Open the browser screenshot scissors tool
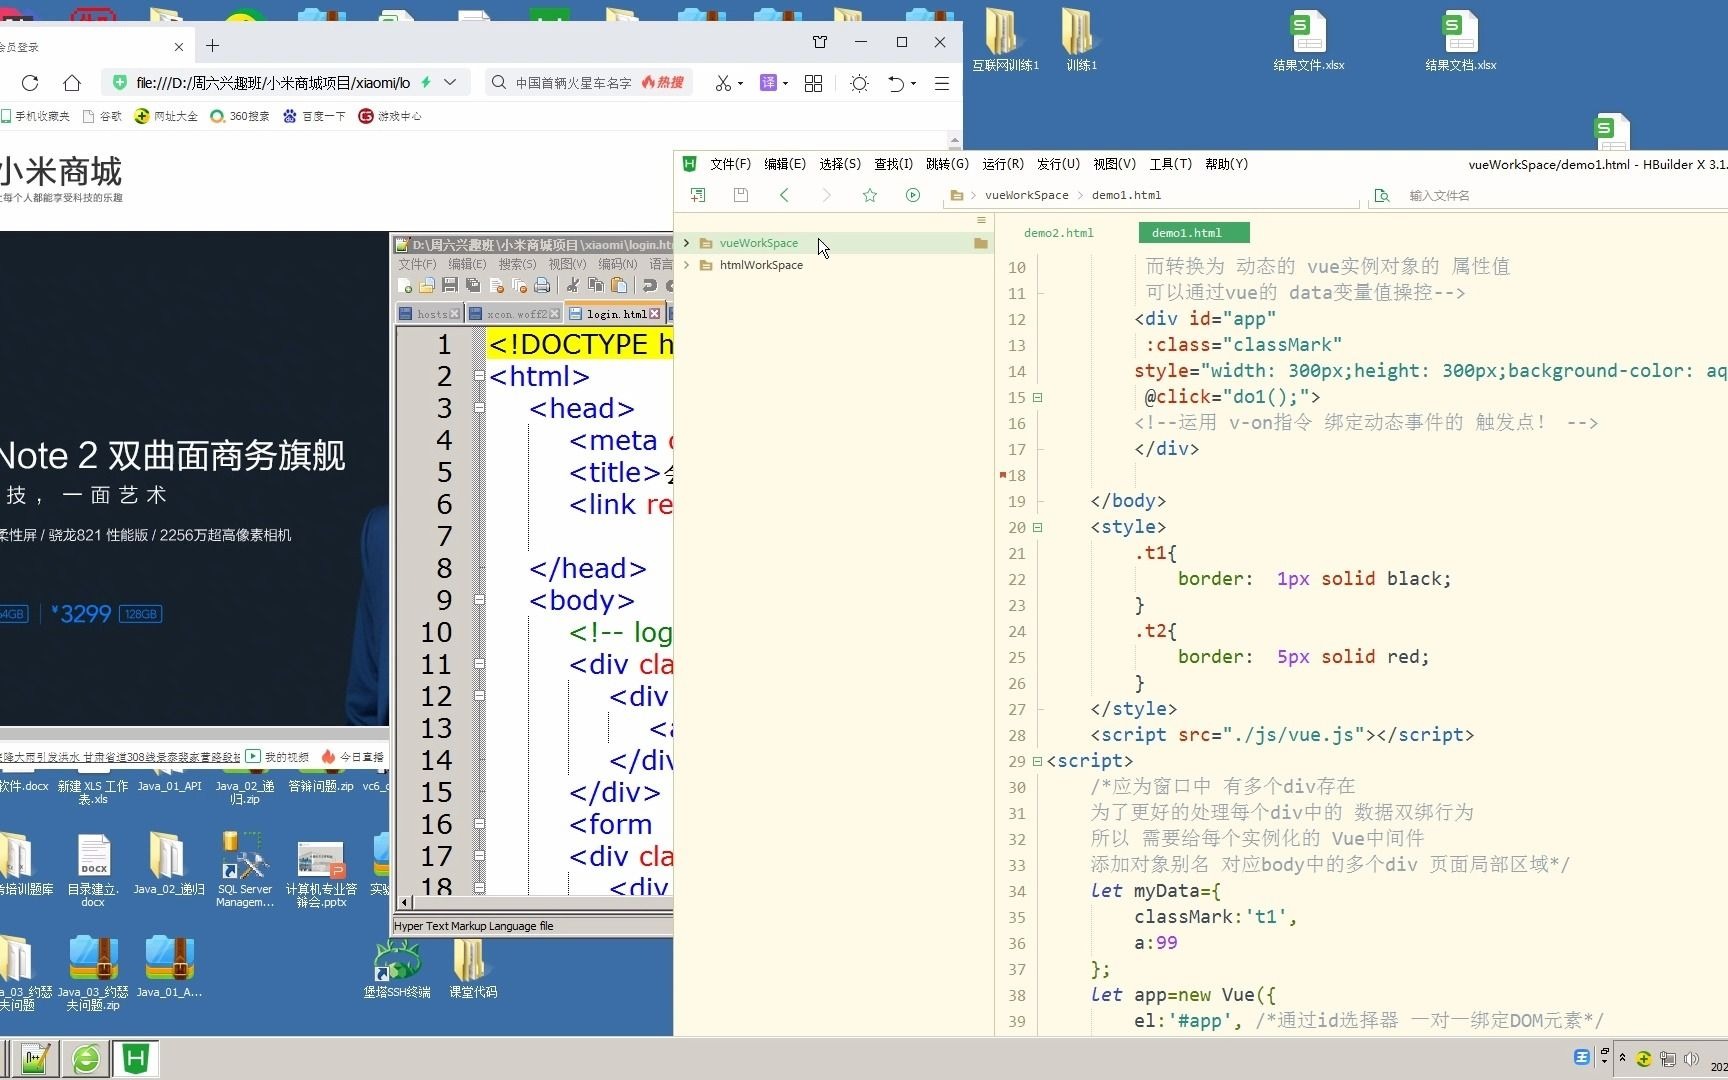Viewport: 1728px width, 1080px height. (723, 83)
